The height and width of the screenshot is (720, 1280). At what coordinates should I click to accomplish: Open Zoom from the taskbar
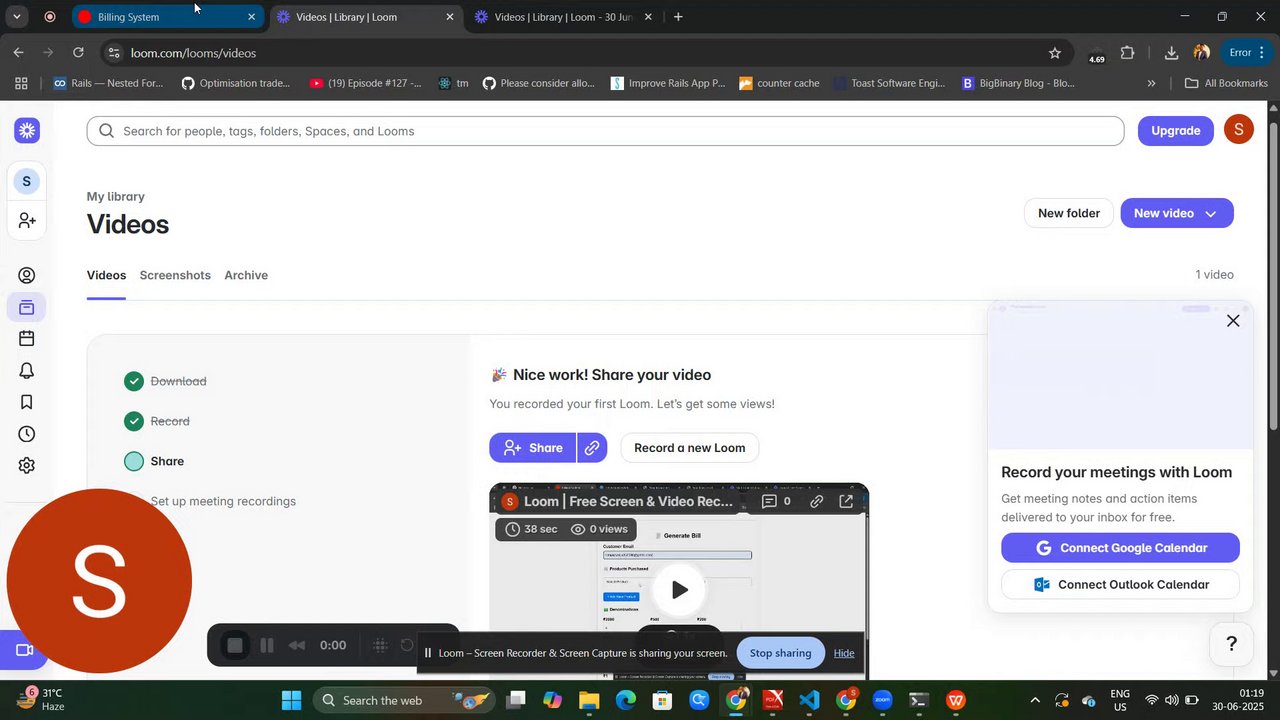point(882,700)
